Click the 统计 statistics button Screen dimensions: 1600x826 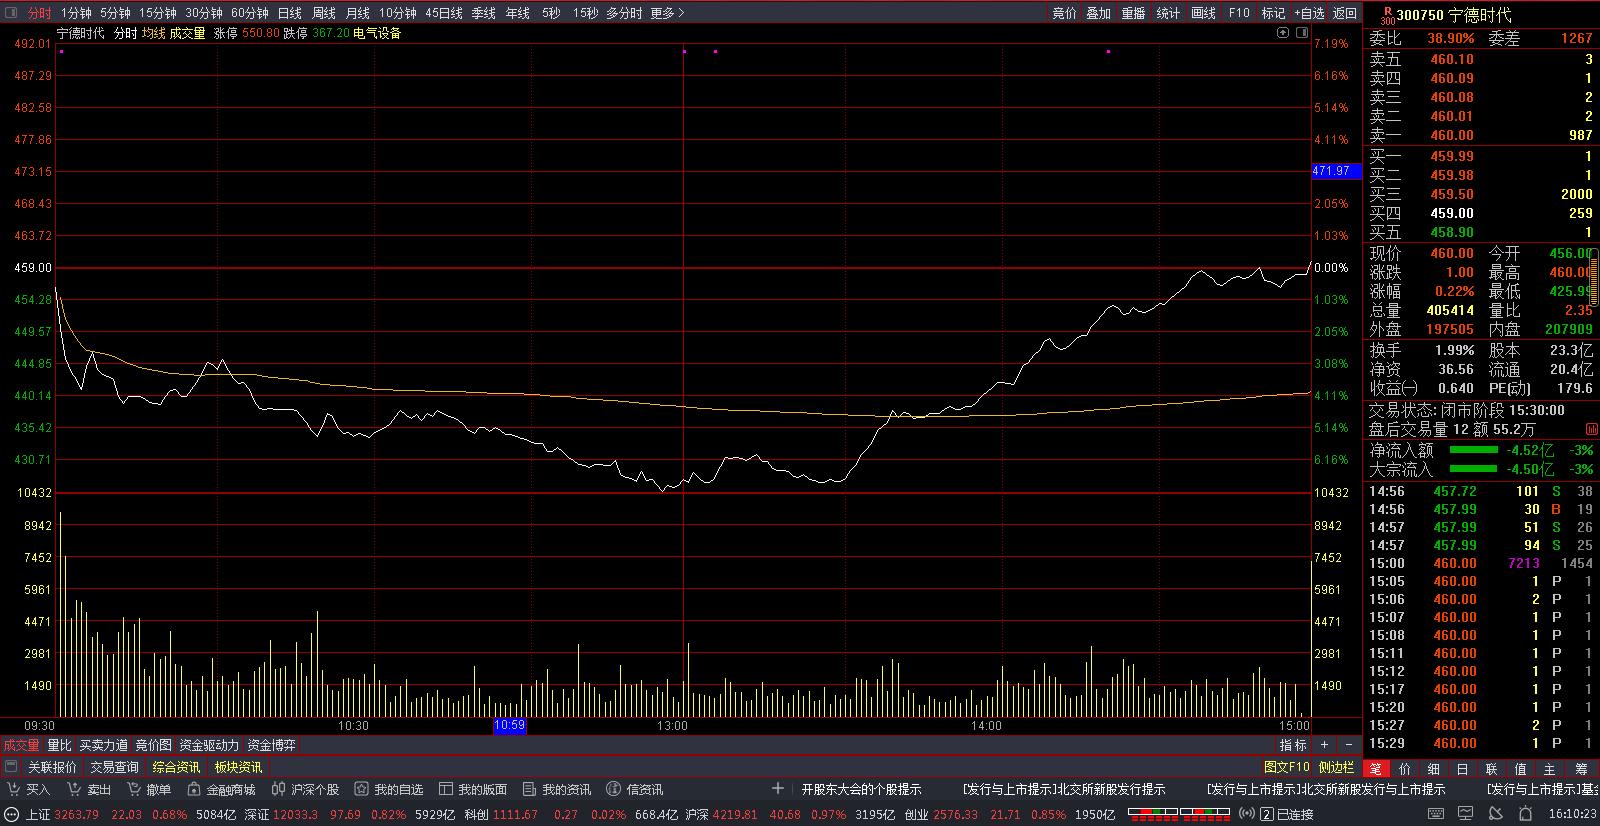[1168, 13]
